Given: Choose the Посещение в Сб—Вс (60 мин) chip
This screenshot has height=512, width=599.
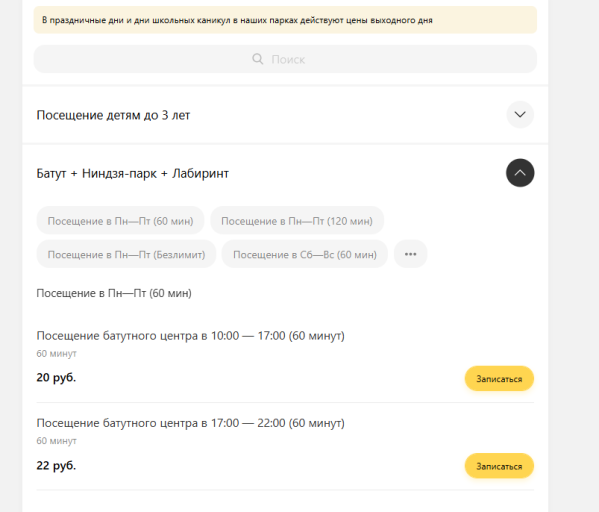Looking at the screenshot, I should (x=304, y=254).
